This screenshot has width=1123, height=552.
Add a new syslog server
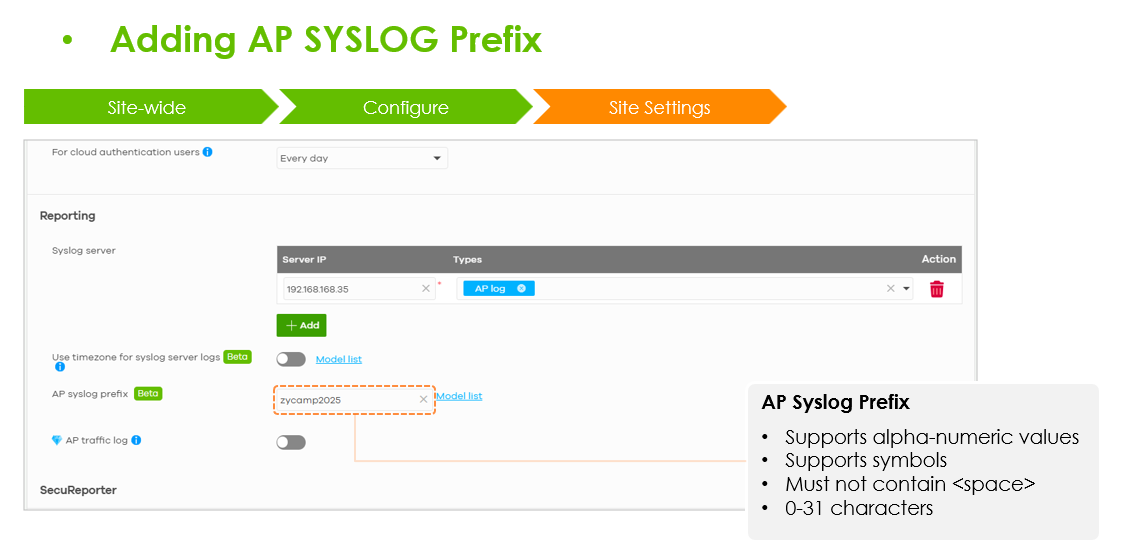click(x=301, y=325)
